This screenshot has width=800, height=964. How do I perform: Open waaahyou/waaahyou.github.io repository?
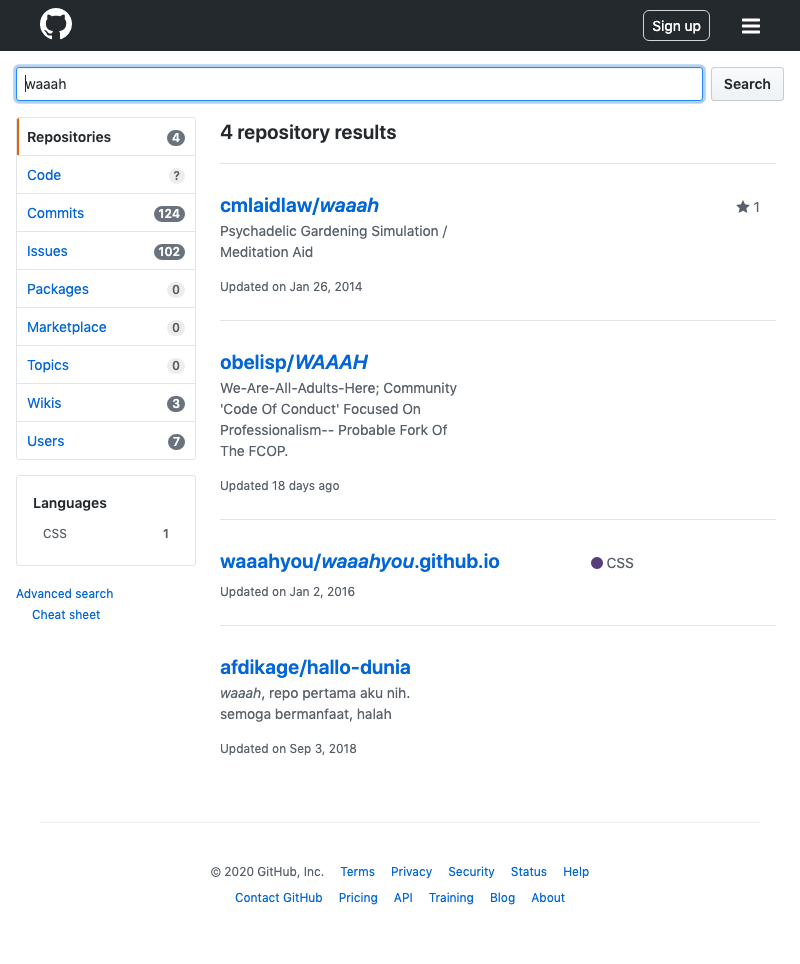click(360, 561)
